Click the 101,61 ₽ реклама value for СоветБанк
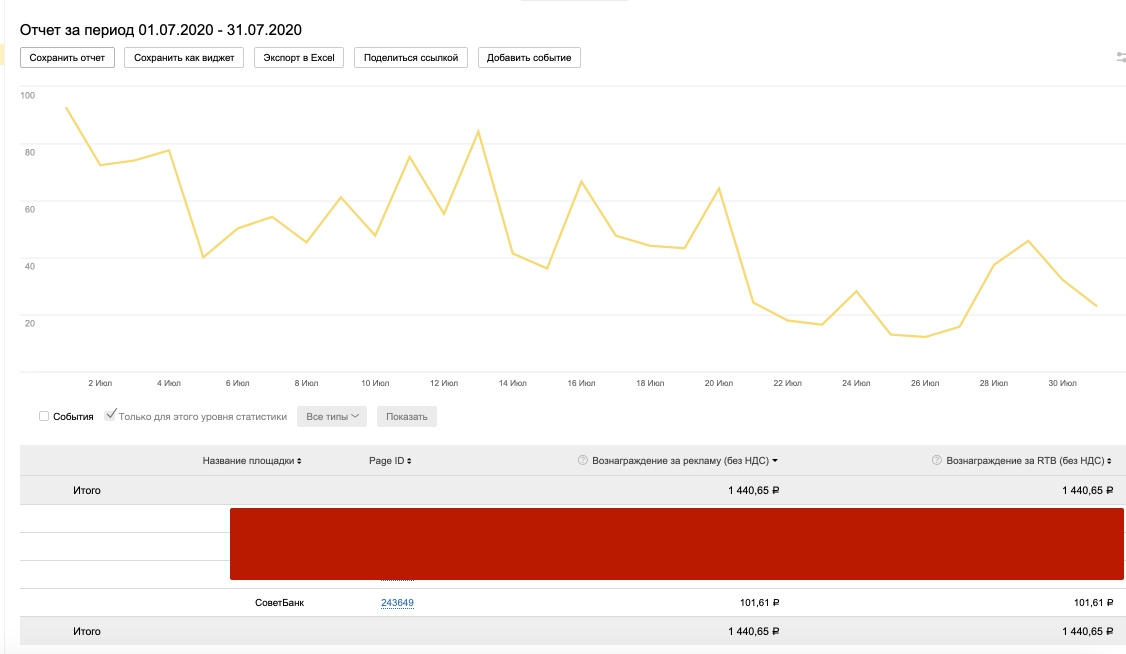 pyautogui.click(x=760, y=603)
